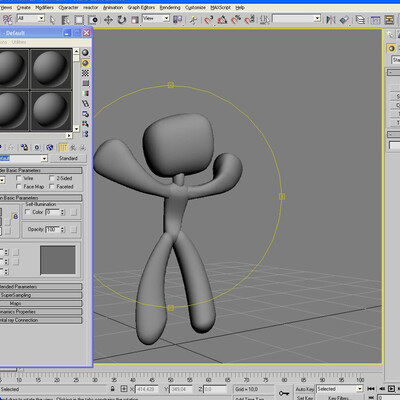Screen dimensions: 400x400
Task: Activate the Select and Rotate tool
Action: pos(121,20)
